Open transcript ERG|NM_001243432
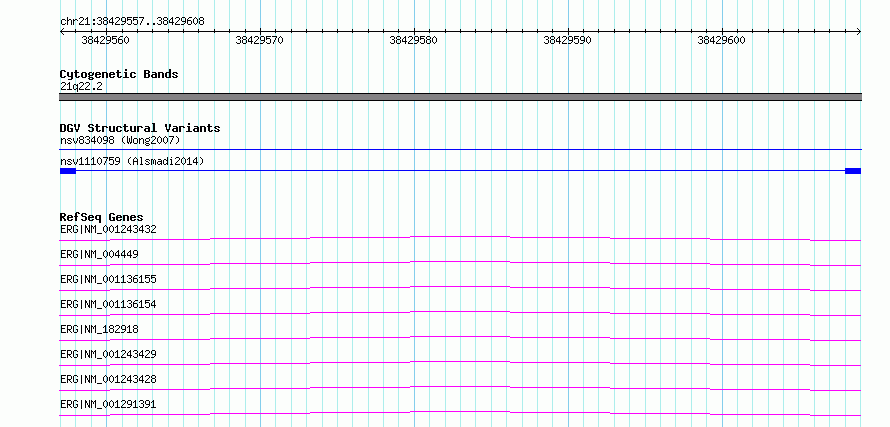 [x=108, y=229]
